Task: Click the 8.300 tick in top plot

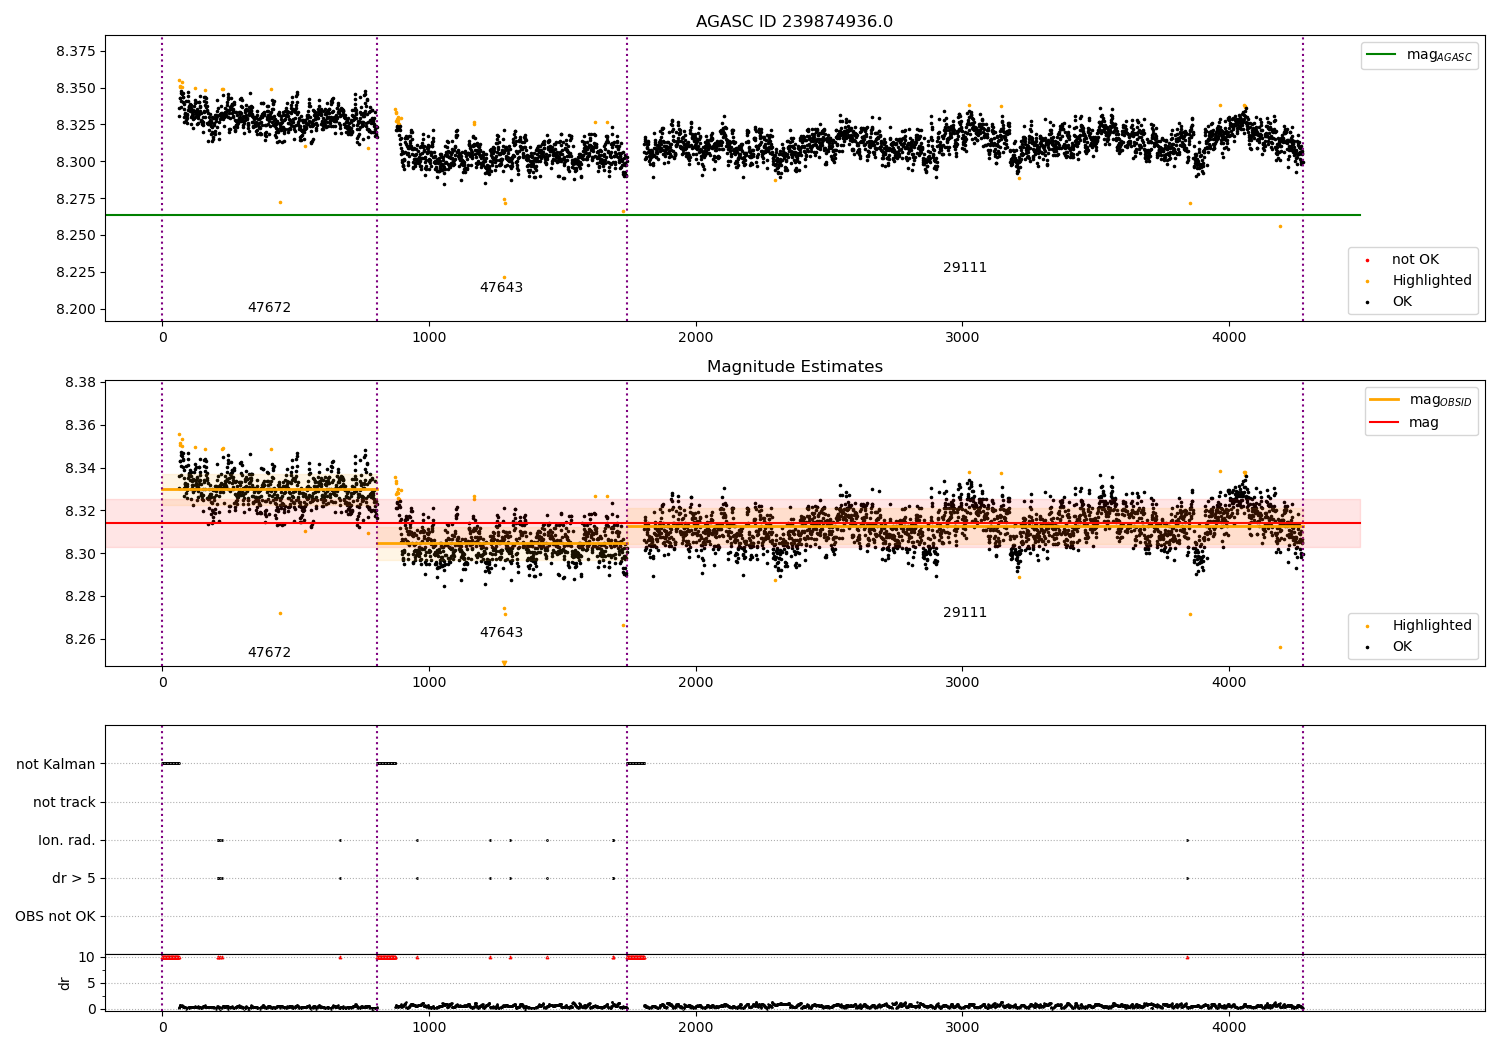Action: pyautogui.click(x=74, y=162)
